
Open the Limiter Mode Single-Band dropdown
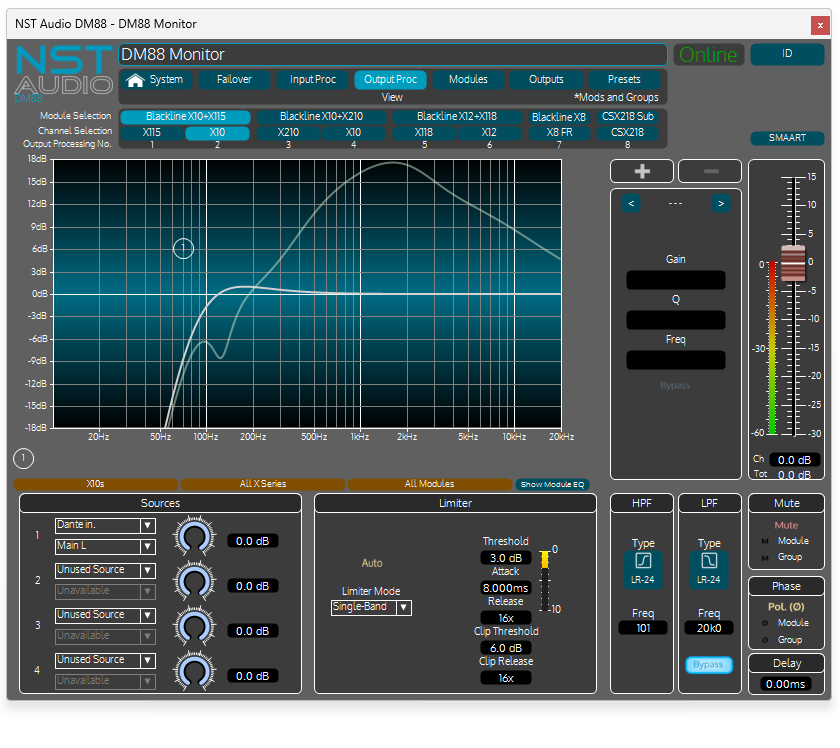click(371, 608)
